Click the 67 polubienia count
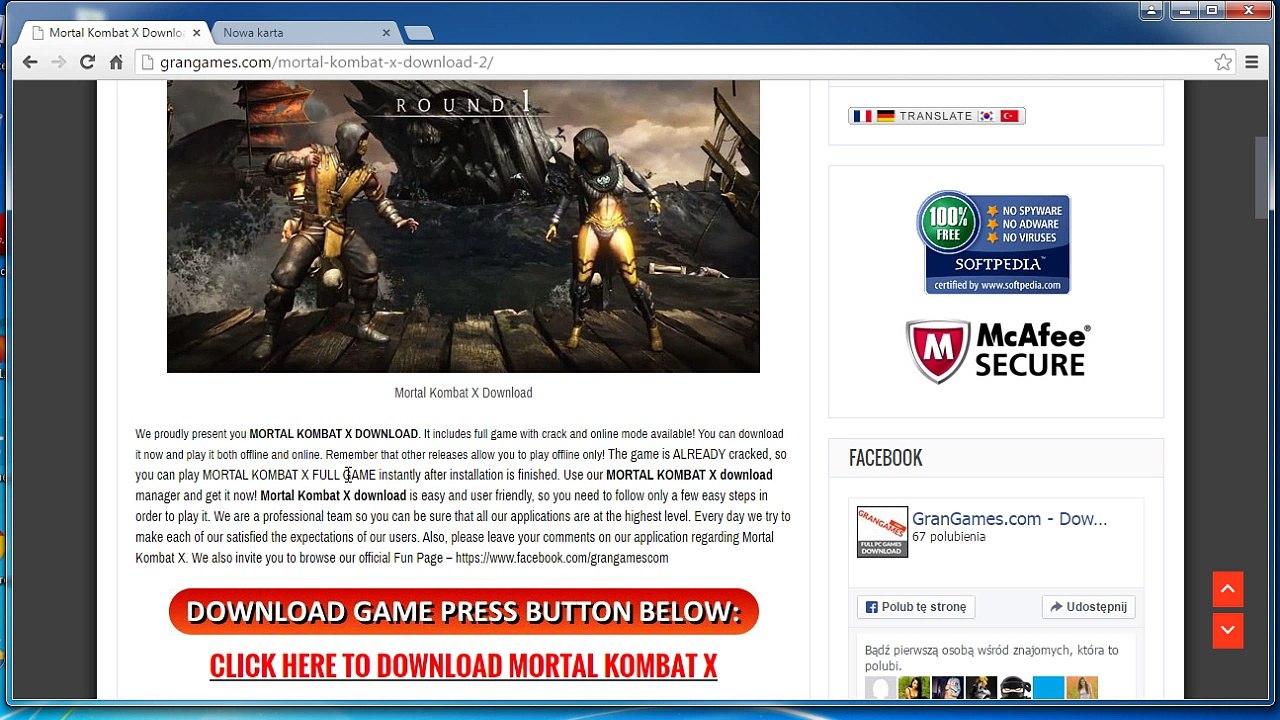Screen dimensions: 1280x720 tap(949, 537)
